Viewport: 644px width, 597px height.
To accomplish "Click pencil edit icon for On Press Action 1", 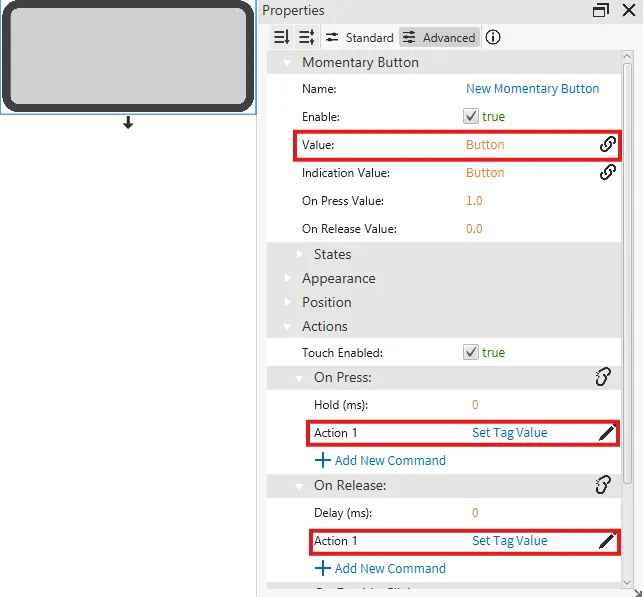I will pyautogui.click(x=606, y=433).
